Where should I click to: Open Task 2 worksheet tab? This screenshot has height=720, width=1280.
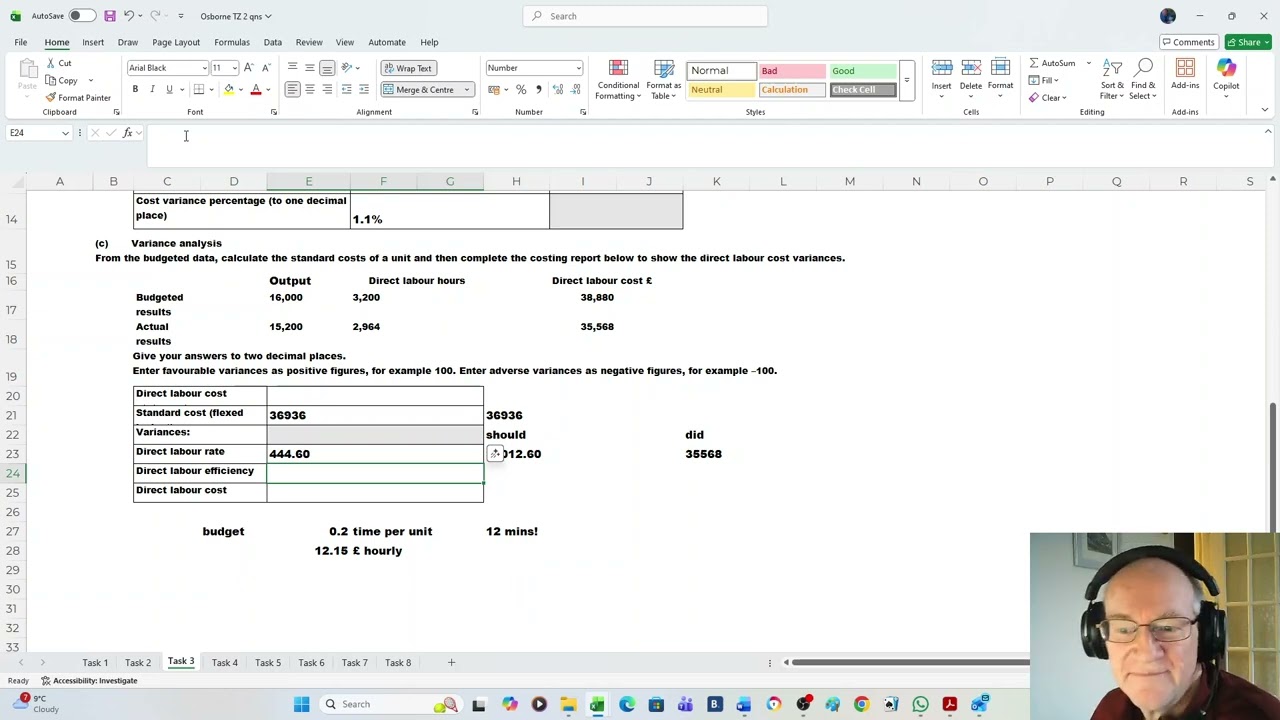pos(138,662)
